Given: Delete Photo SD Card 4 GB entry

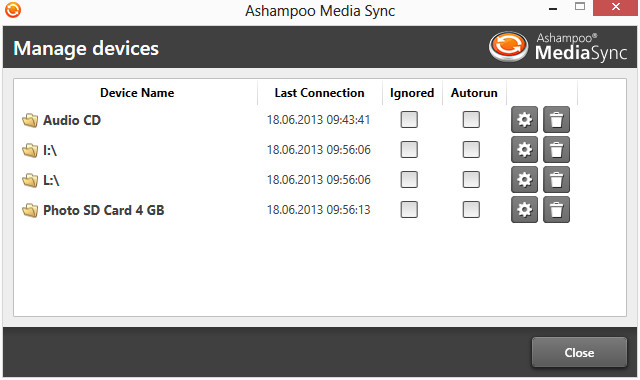Looking at the screenshot, I should pos(556,210).
